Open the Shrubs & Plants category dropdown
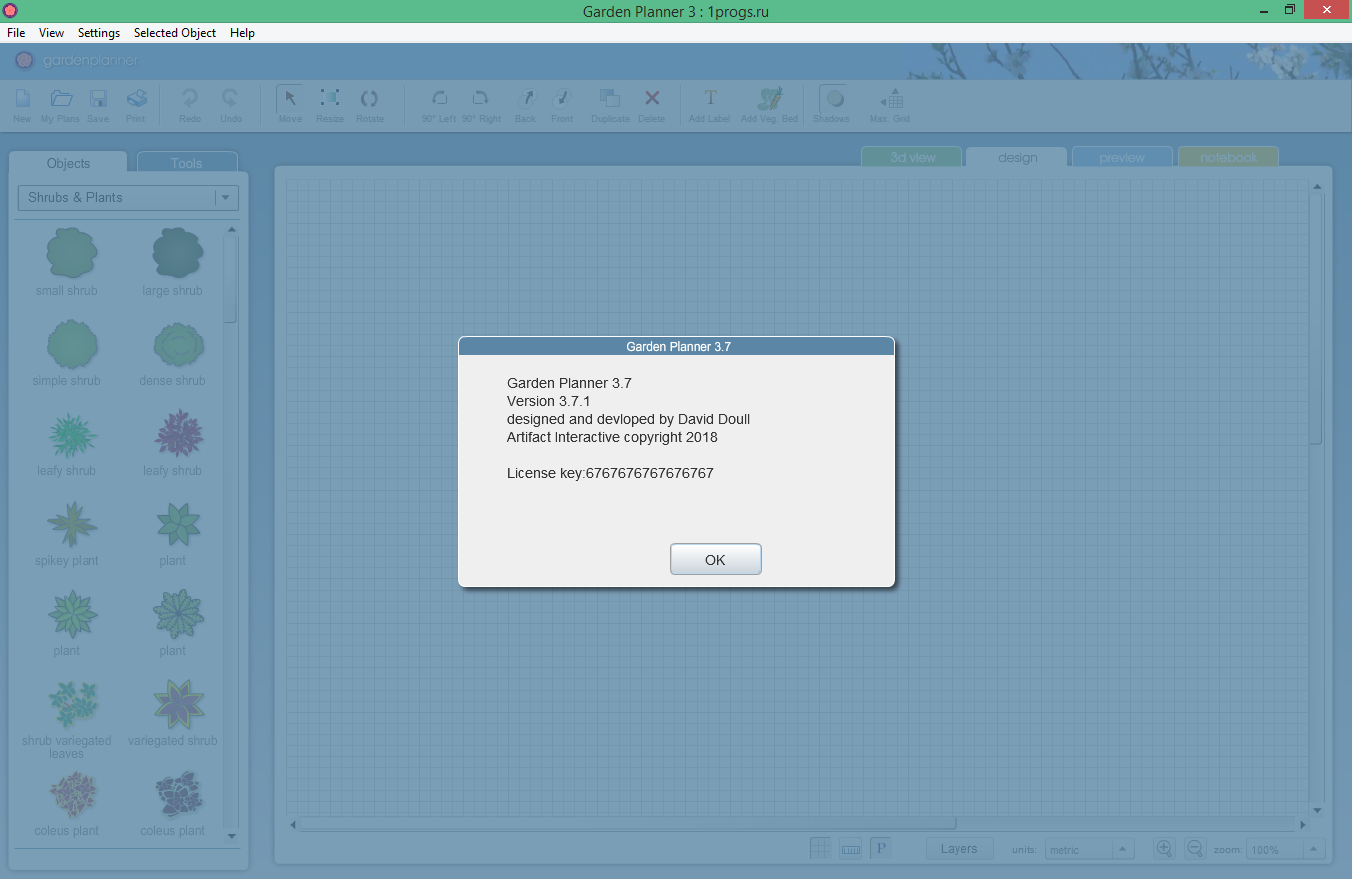Image resolution: width=1352 pixels, height=879 pixels. pyautogui.click(x=128, y=198)
